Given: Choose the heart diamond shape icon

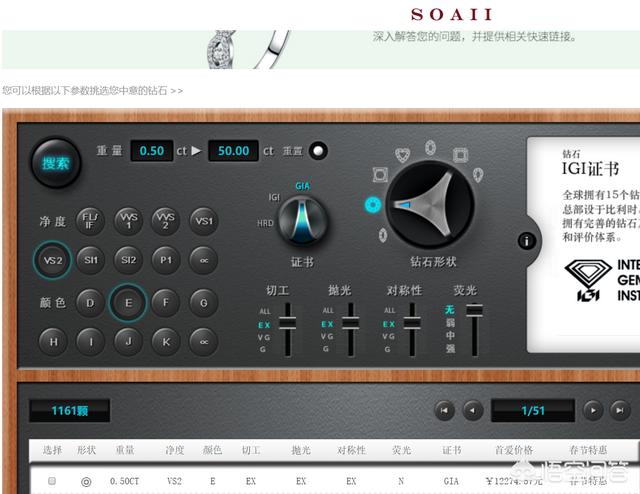Looking at the screenshot, I should coord(401,156).
